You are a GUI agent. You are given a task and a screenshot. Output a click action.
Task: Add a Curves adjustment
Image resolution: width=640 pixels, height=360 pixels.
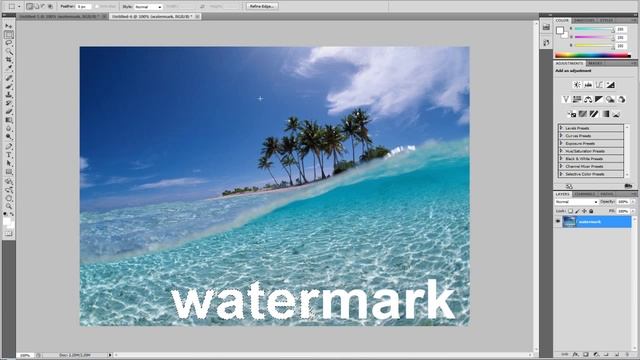599,85
